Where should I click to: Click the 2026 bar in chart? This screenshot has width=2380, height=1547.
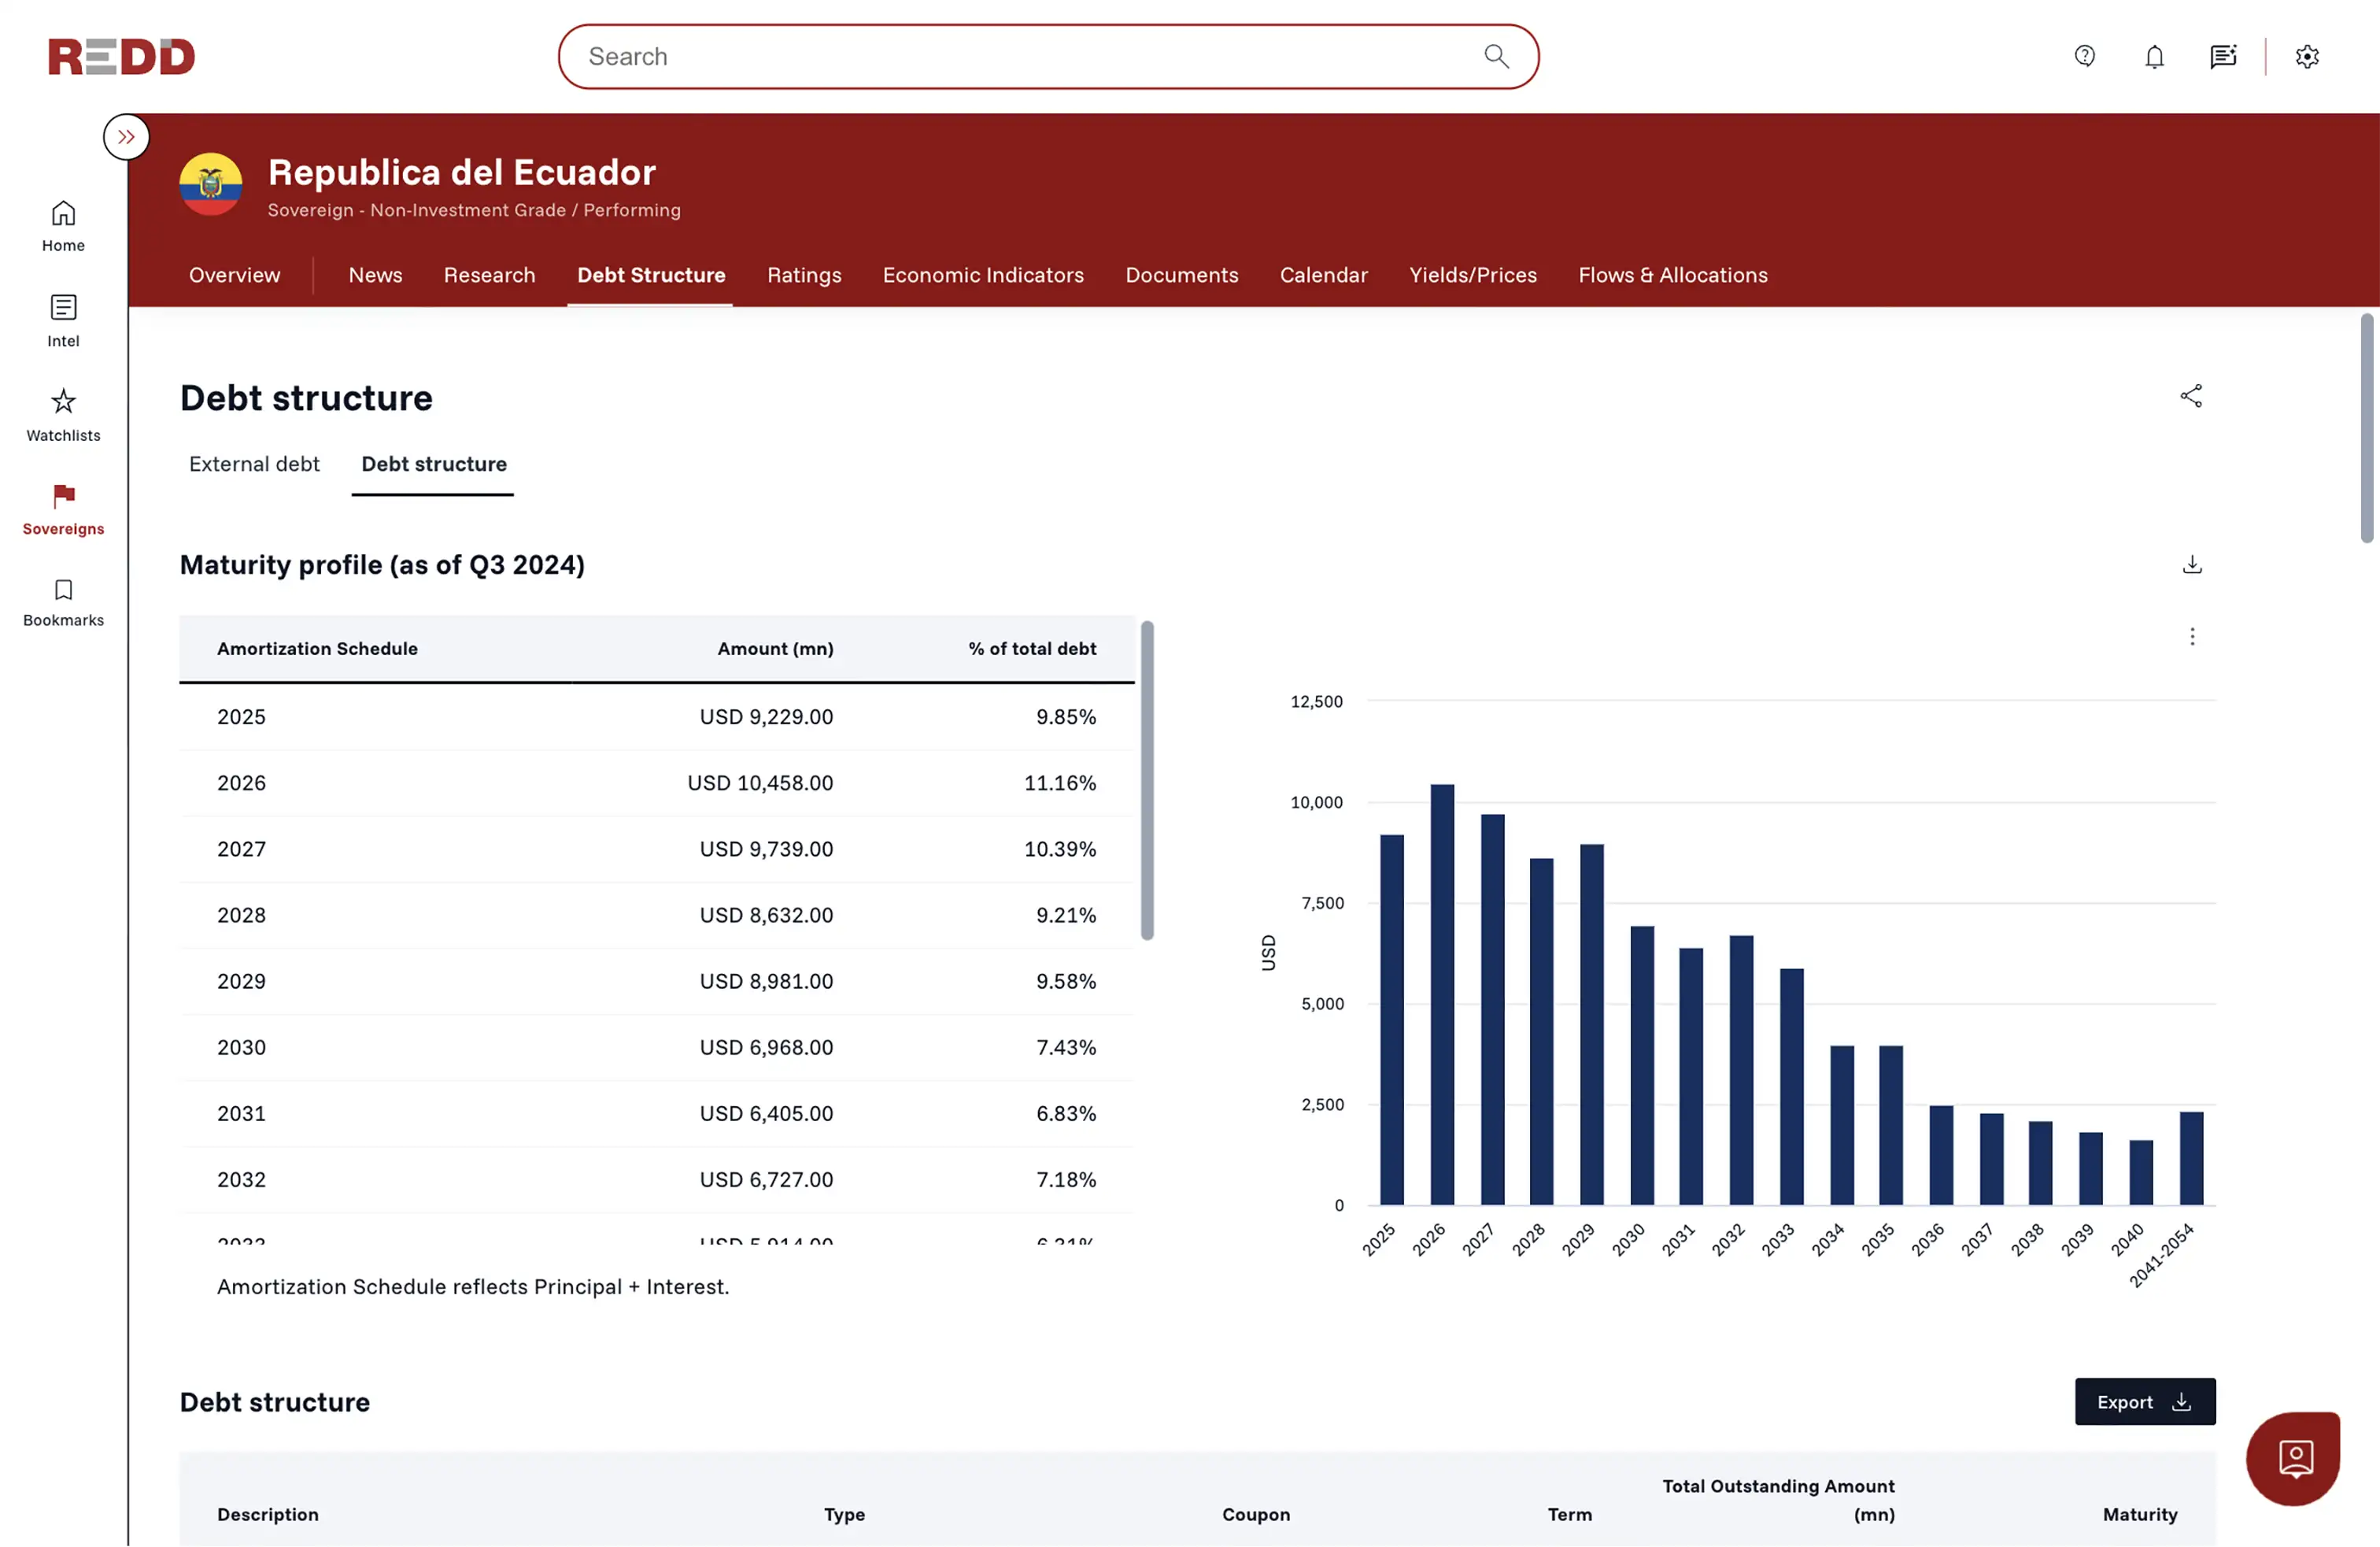click(1442, 994)
